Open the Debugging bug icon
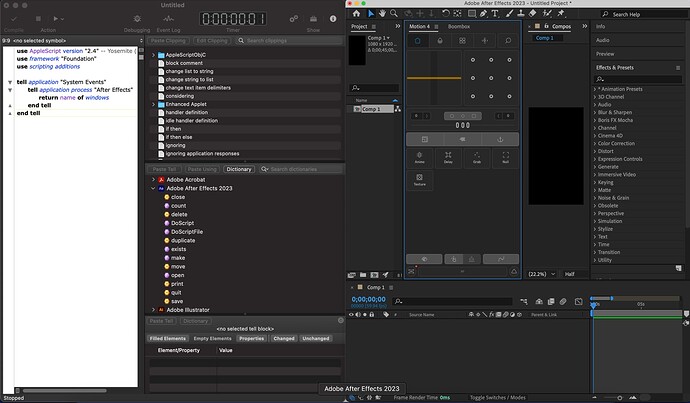690x403 pixels. (137, 19)
